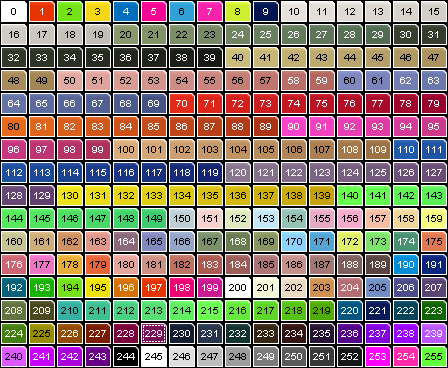Click red swatch numbered 70
This screenshot has width=448, height=368.
pos(182,104)
